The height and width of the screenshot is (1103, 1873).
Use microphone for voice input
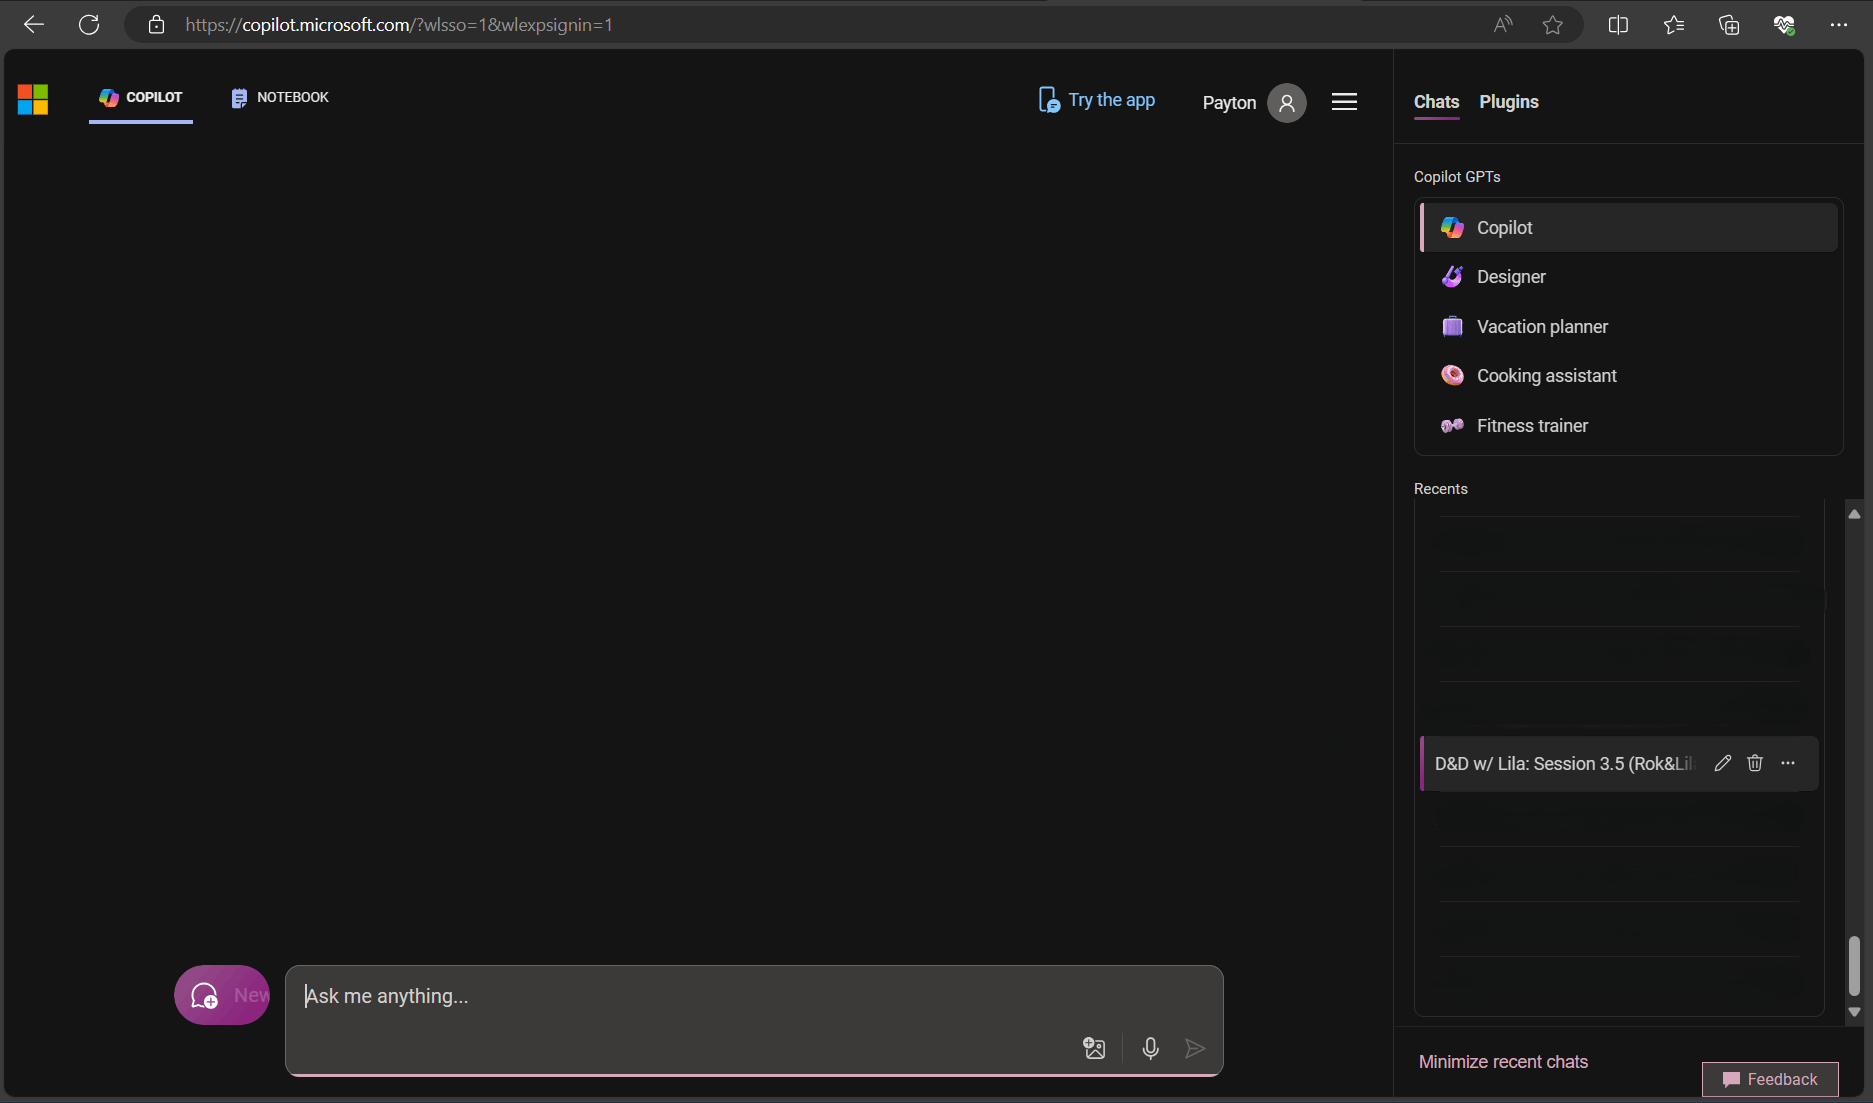1150,1048
